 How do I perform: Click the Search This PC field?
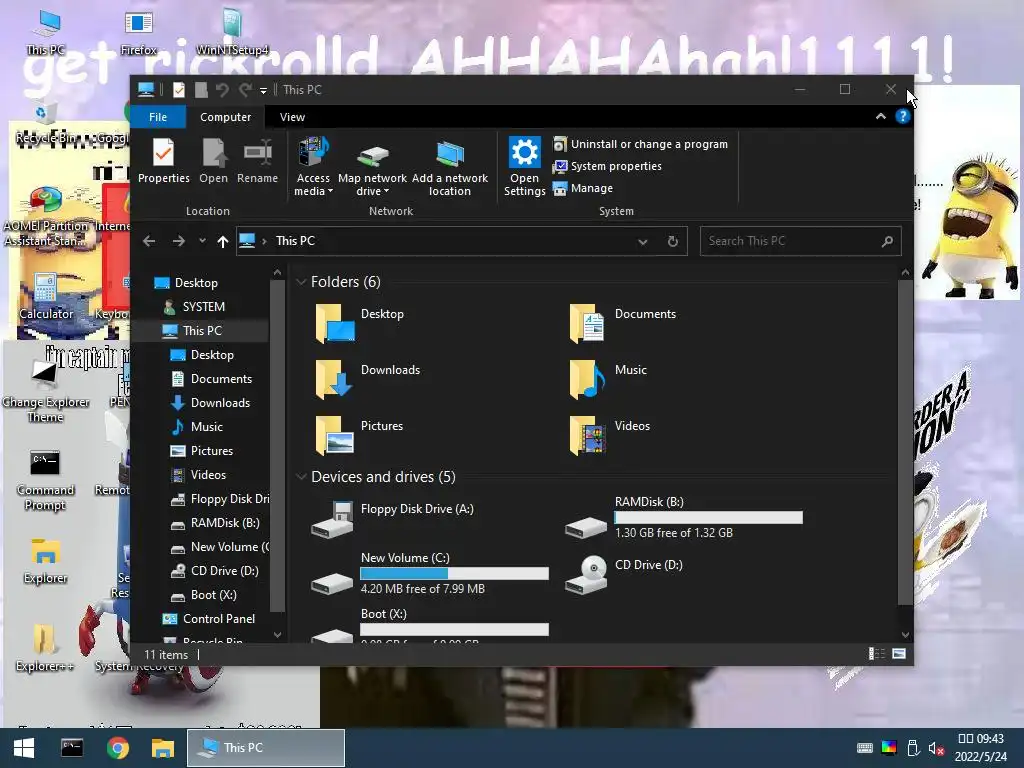[800, 241]
